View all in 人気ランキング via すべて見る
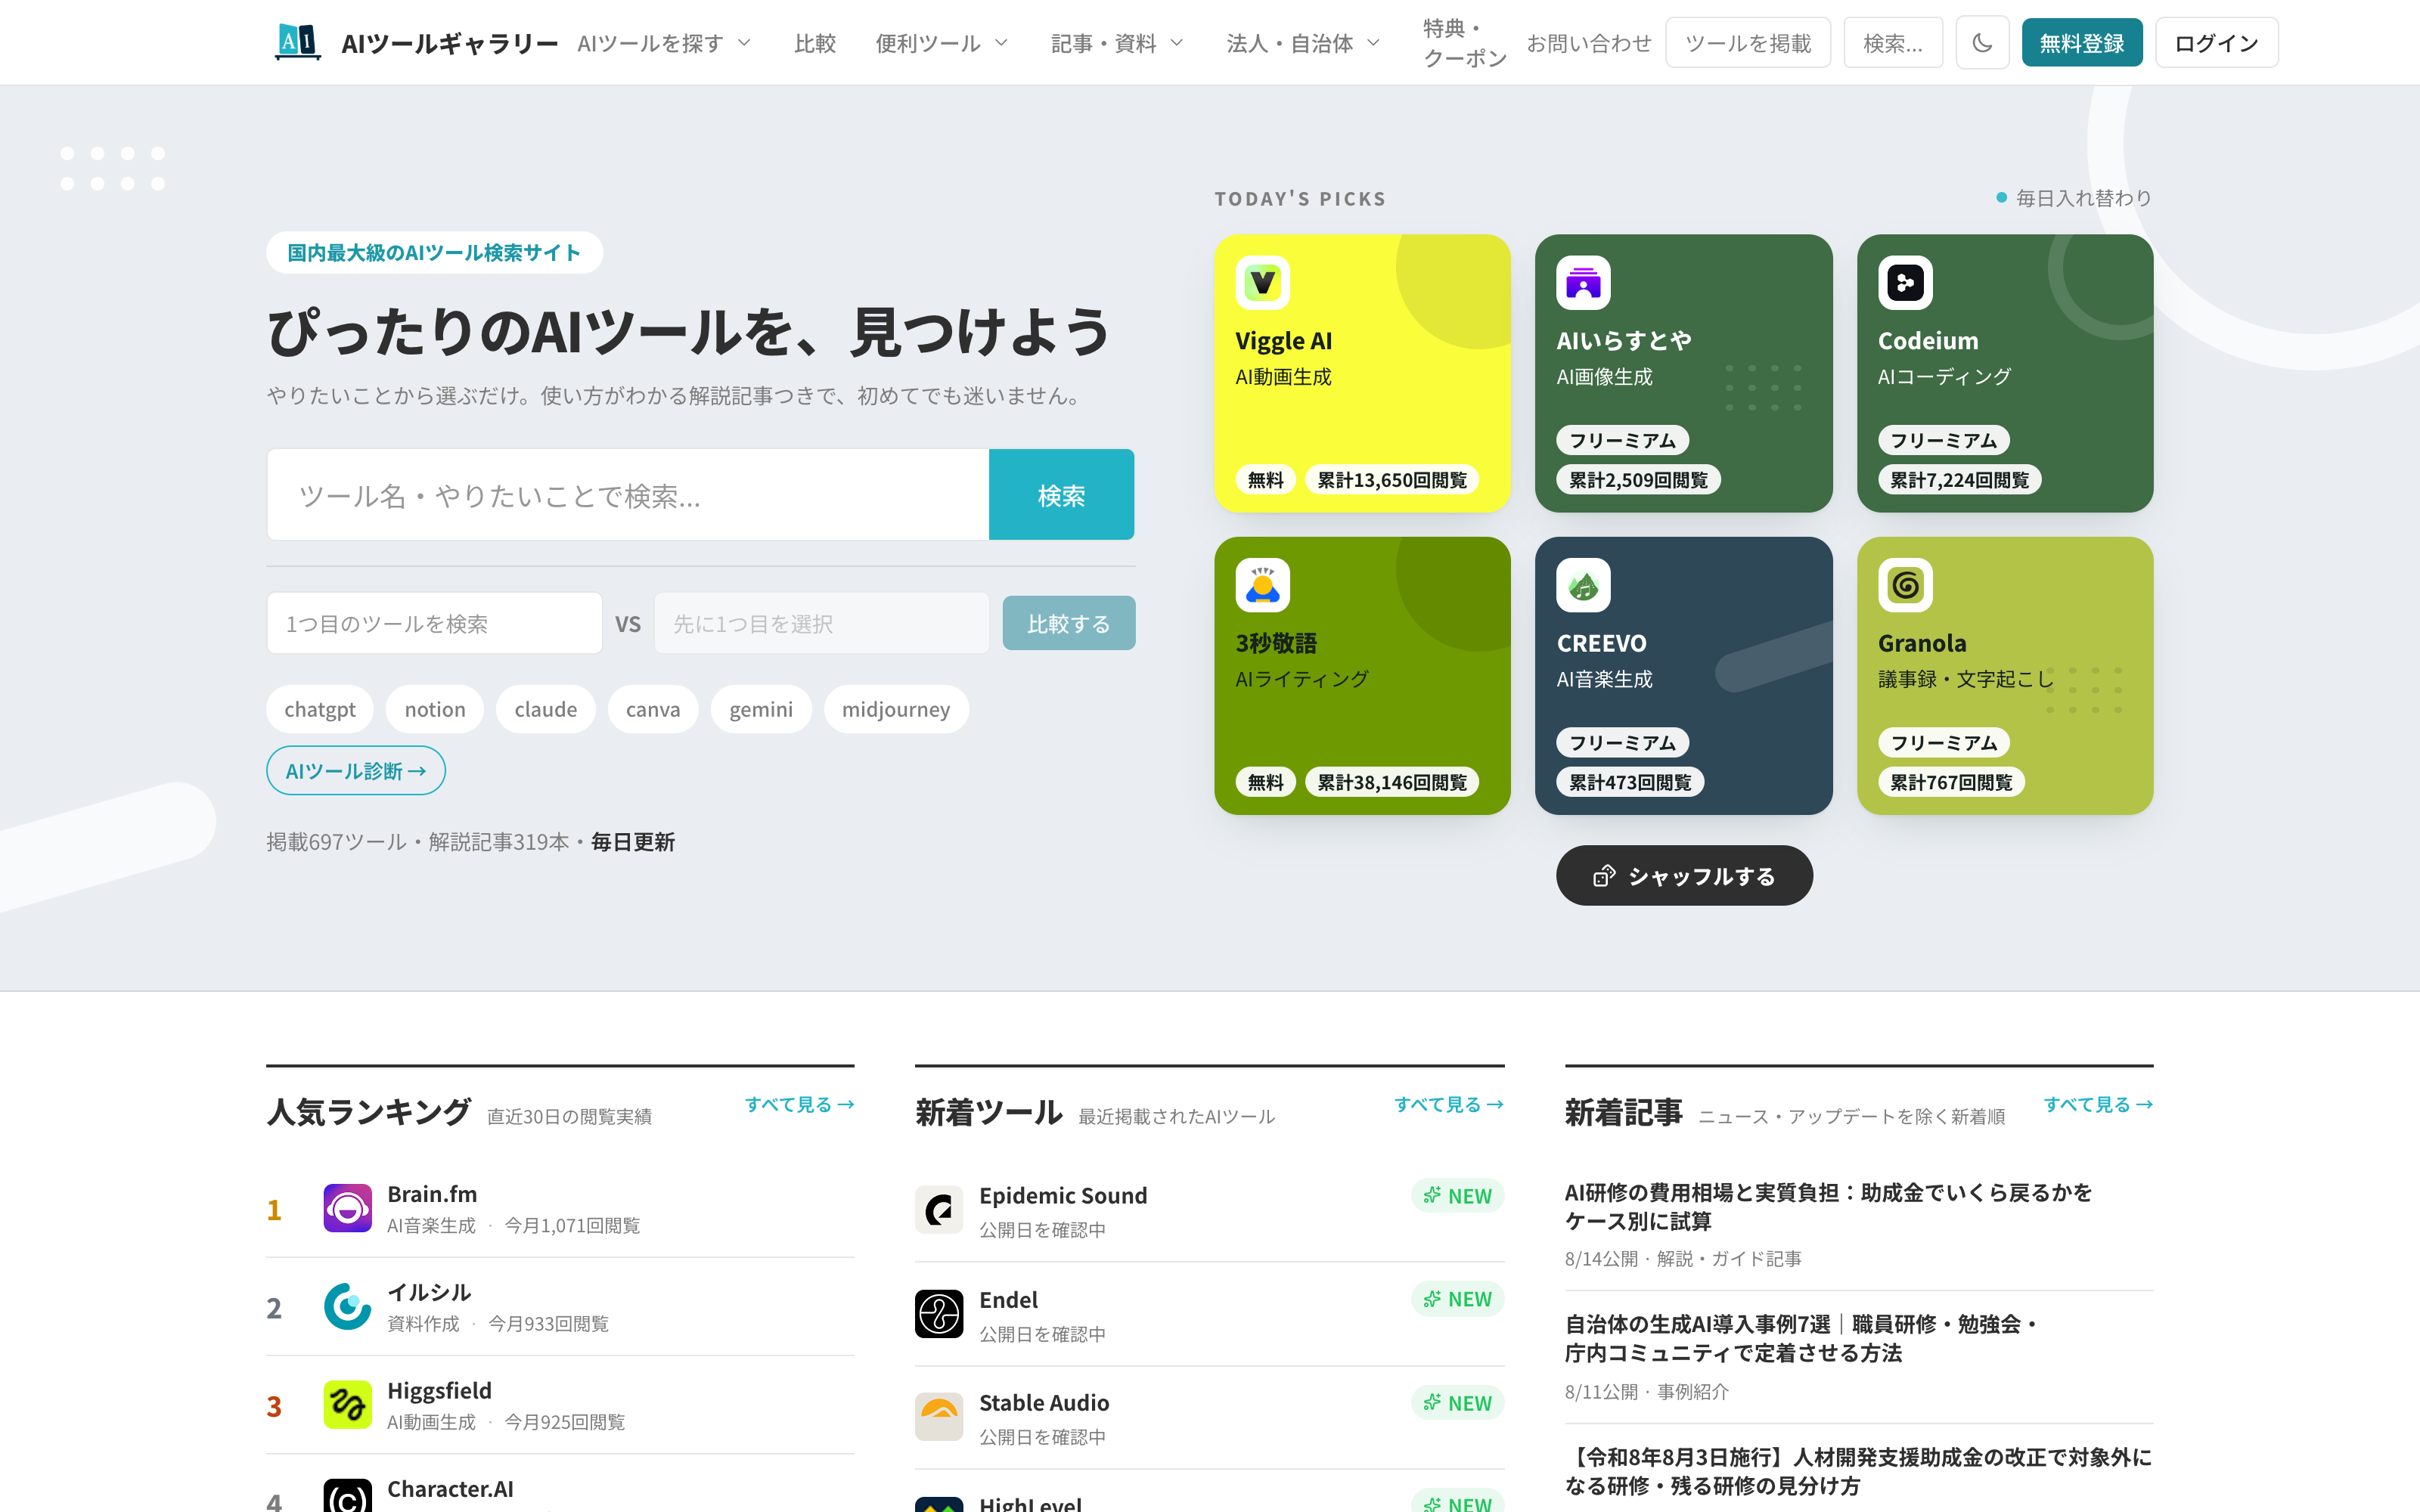This screenshot has width=2420, height=1512. coord(799,1104)
